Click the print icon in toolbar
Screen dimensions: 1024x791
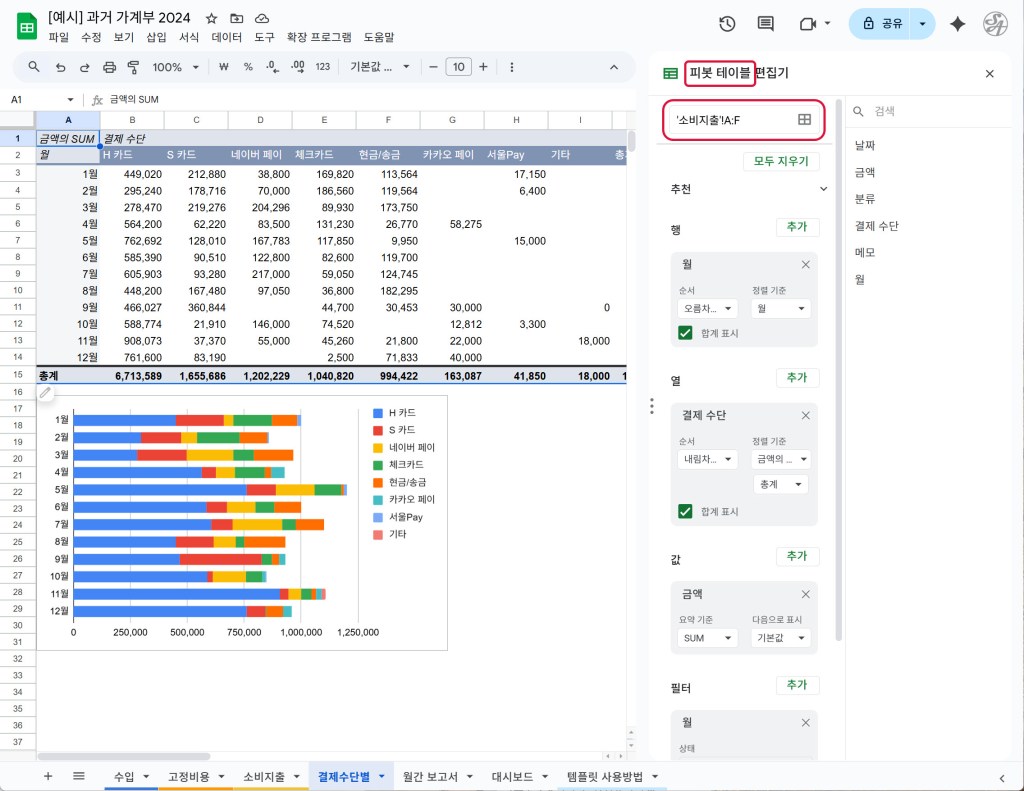pos(110,67)
